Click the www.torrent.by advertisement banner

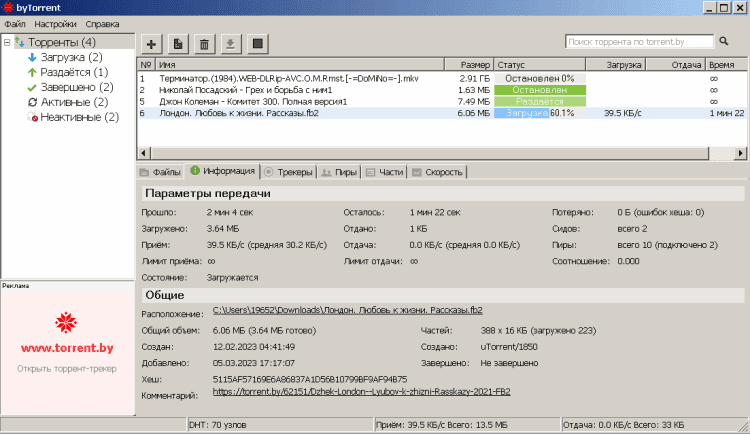tap(66, 349)
